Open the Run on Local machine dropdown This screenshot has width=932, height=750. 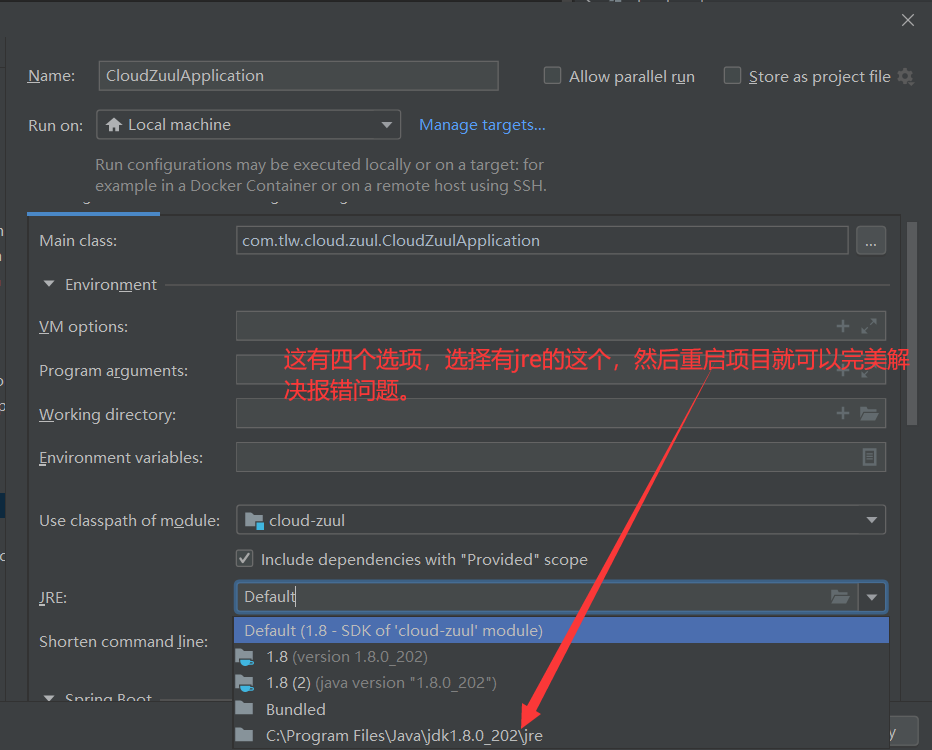[x=248, y=125]
